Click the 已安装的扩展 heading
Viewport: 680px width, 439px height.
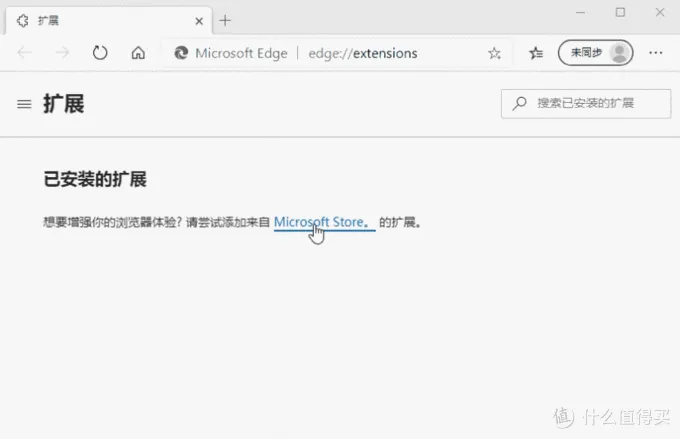95,179
